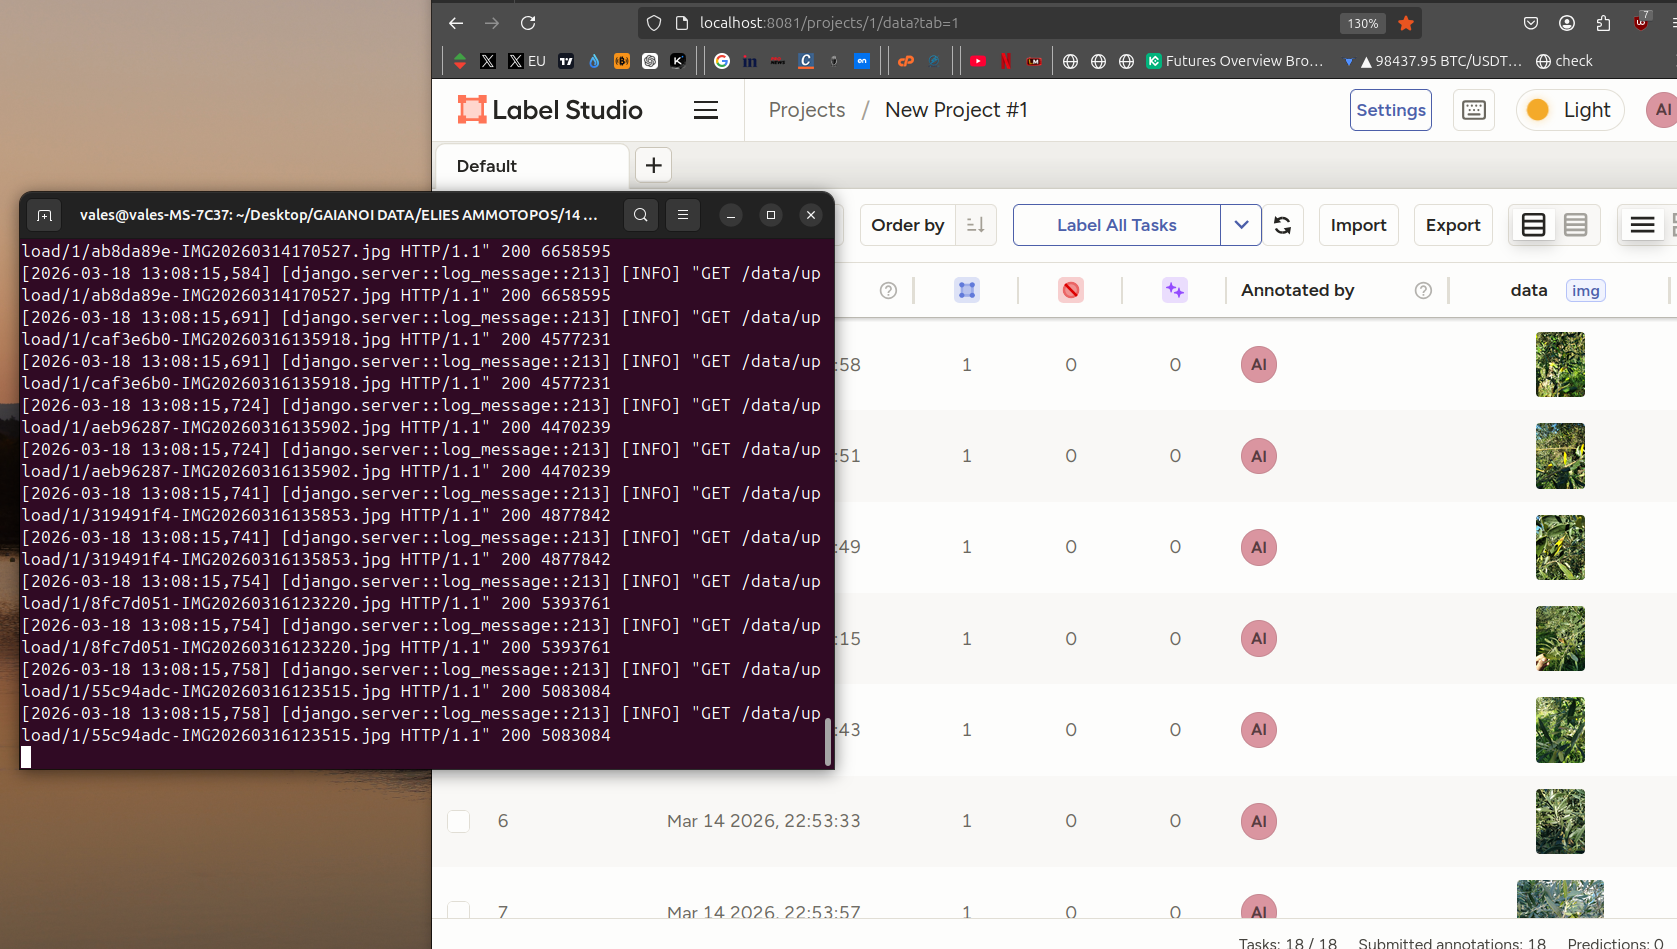Image resolution: width=1677 pixels, height=949 pixels.
Task: Click the cancelled annotations column icon
Action: pyautogui.click(x=1070, y=290)
